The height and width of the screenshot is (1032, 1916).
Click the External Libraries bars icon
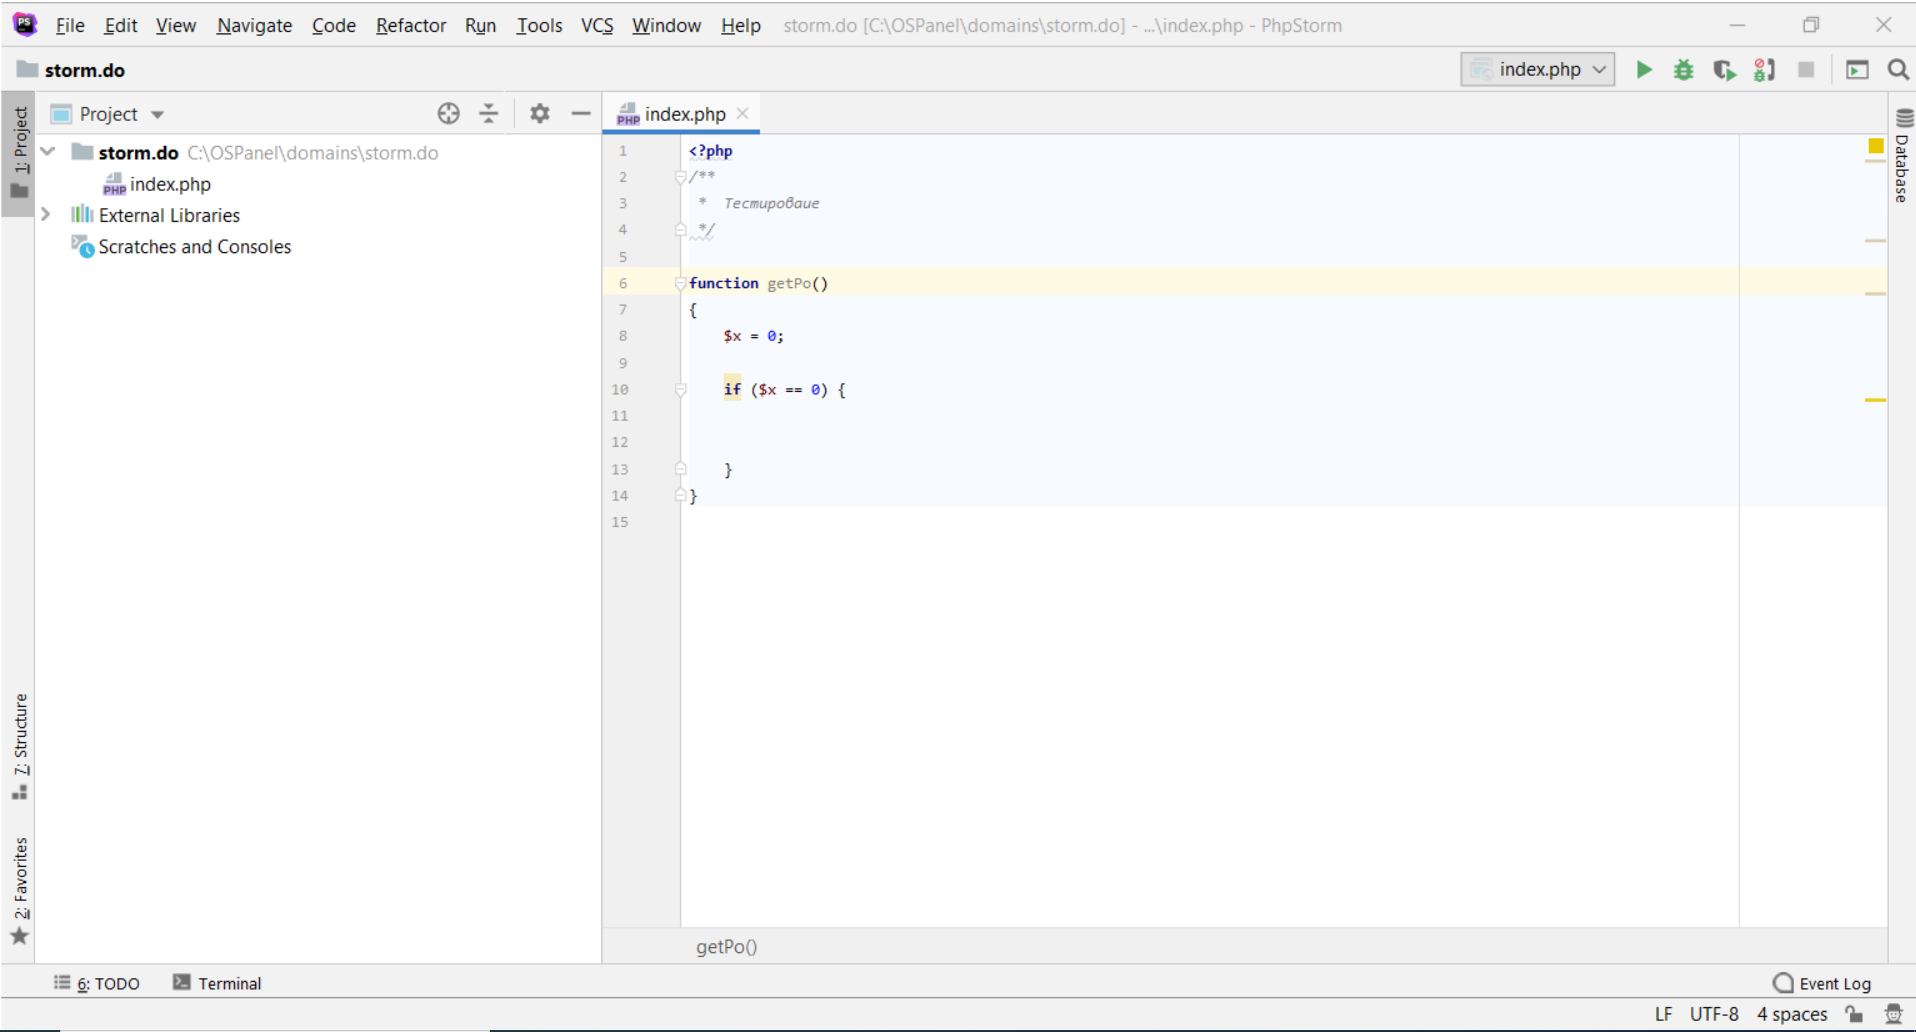click(82, 215)
